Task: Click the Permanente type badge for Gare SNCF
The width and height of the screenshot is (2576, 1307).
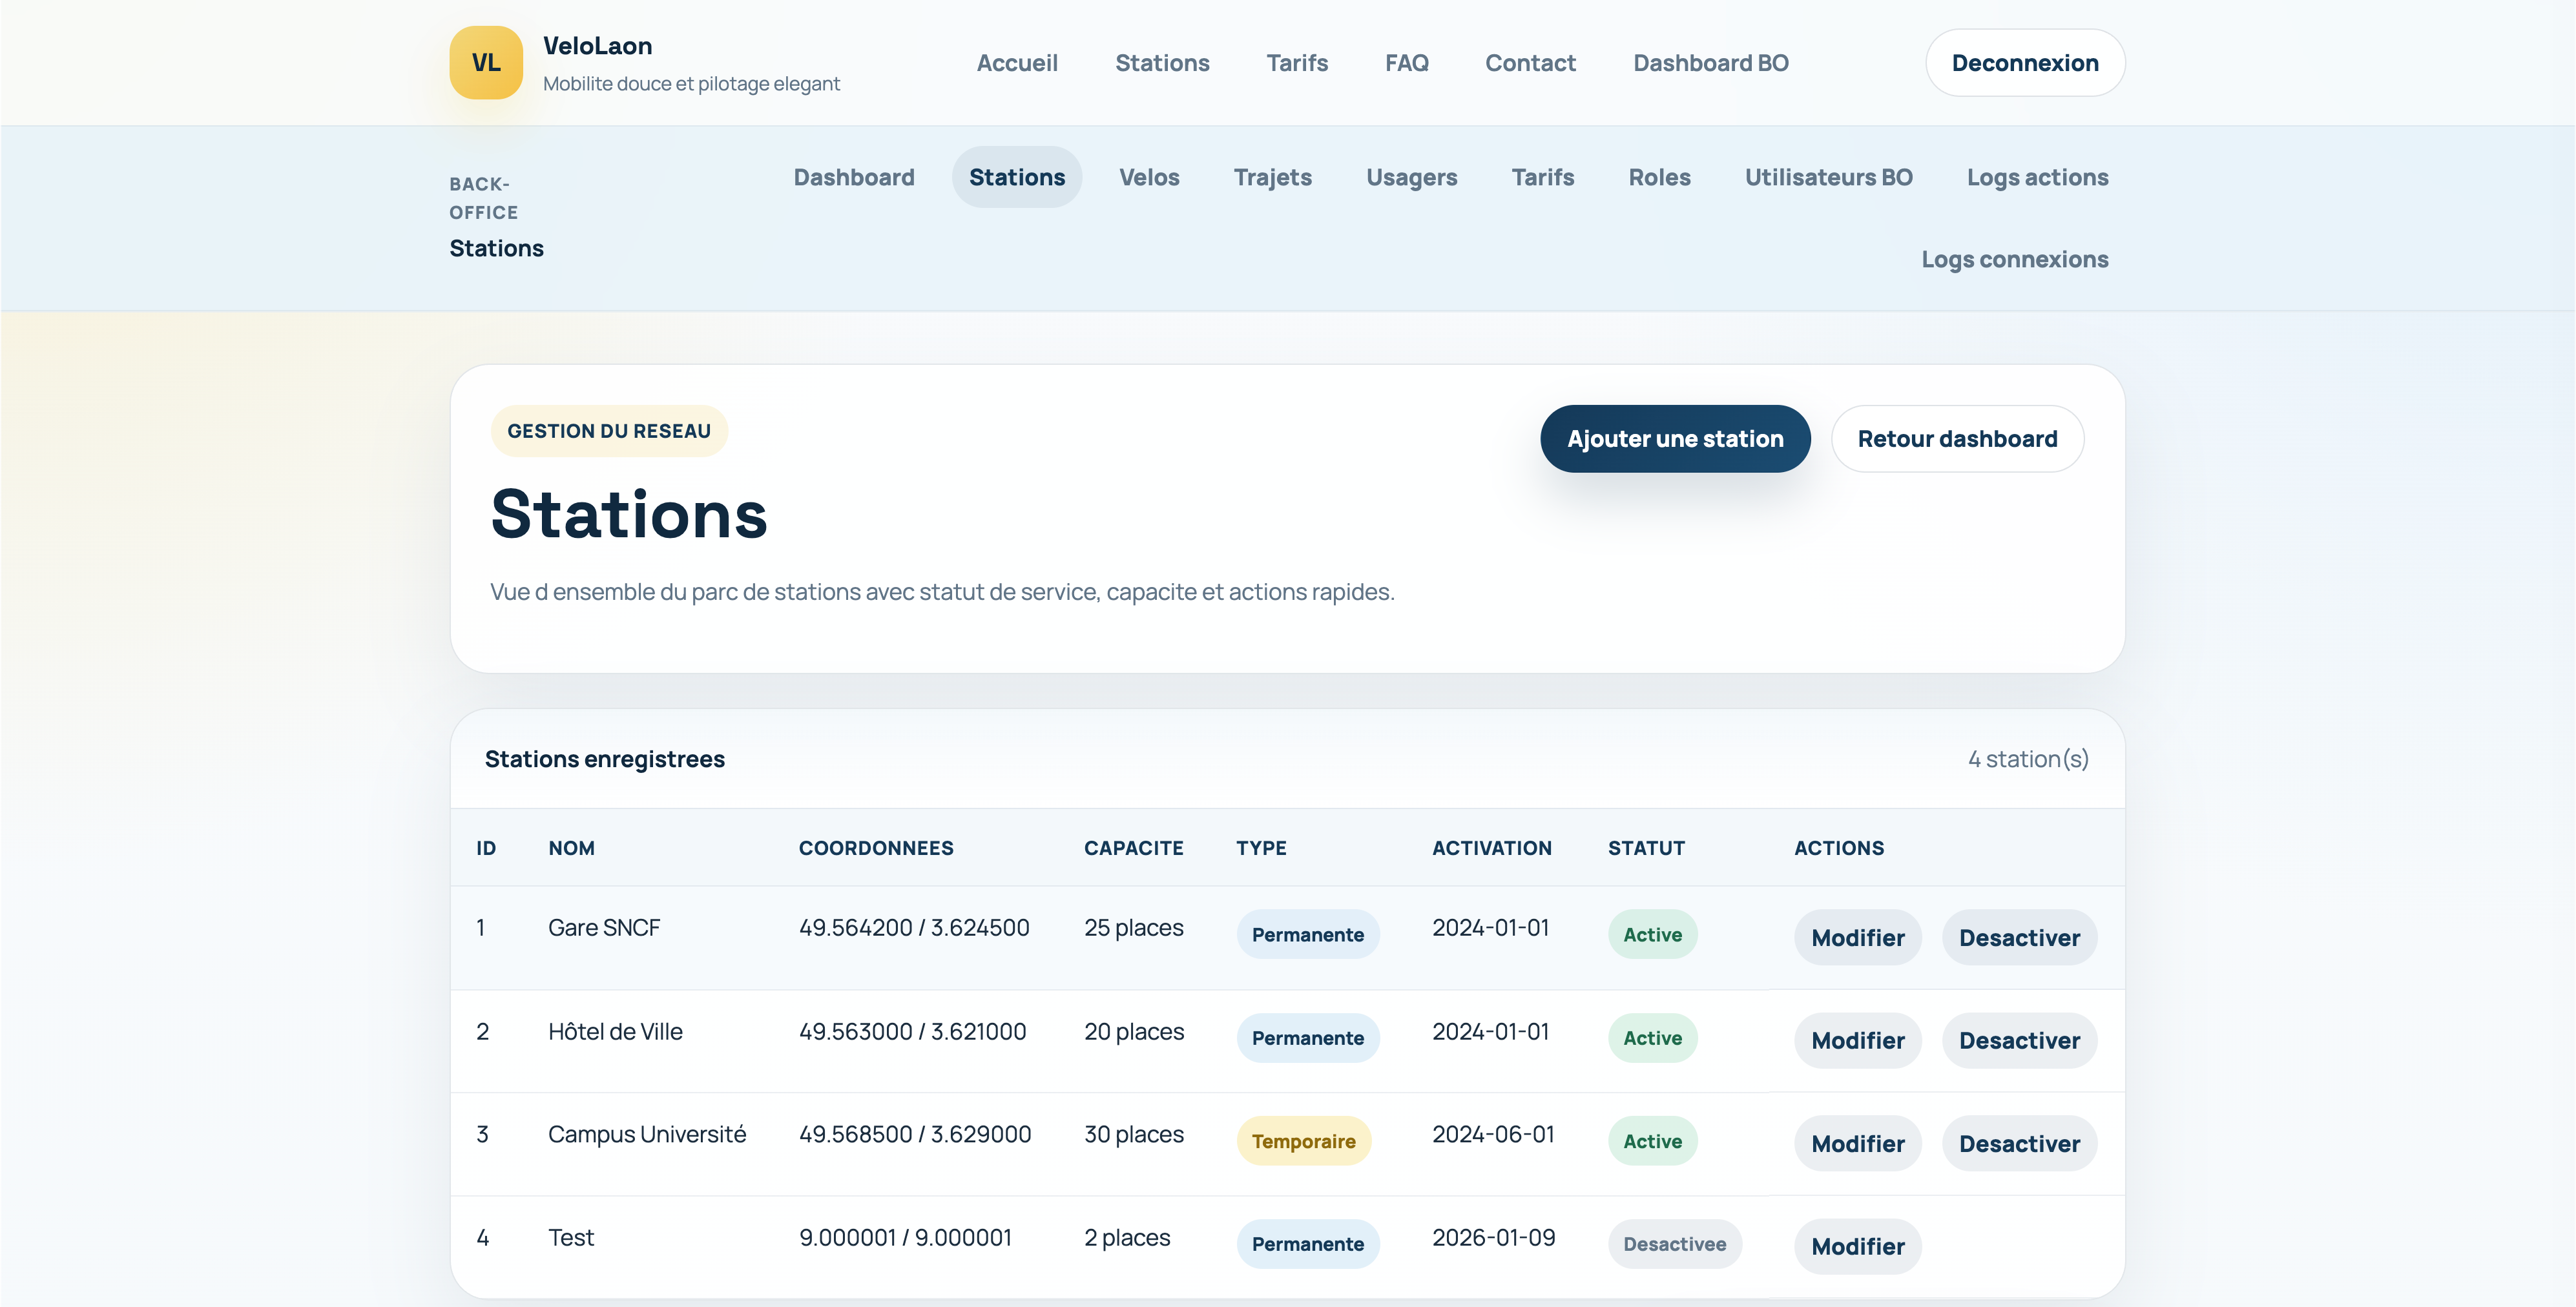Action: tap(1308, 934)
